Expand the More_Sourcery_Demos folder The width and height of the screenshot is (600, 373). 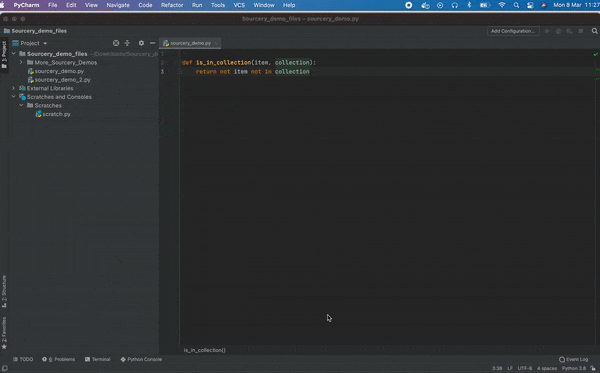21,62
